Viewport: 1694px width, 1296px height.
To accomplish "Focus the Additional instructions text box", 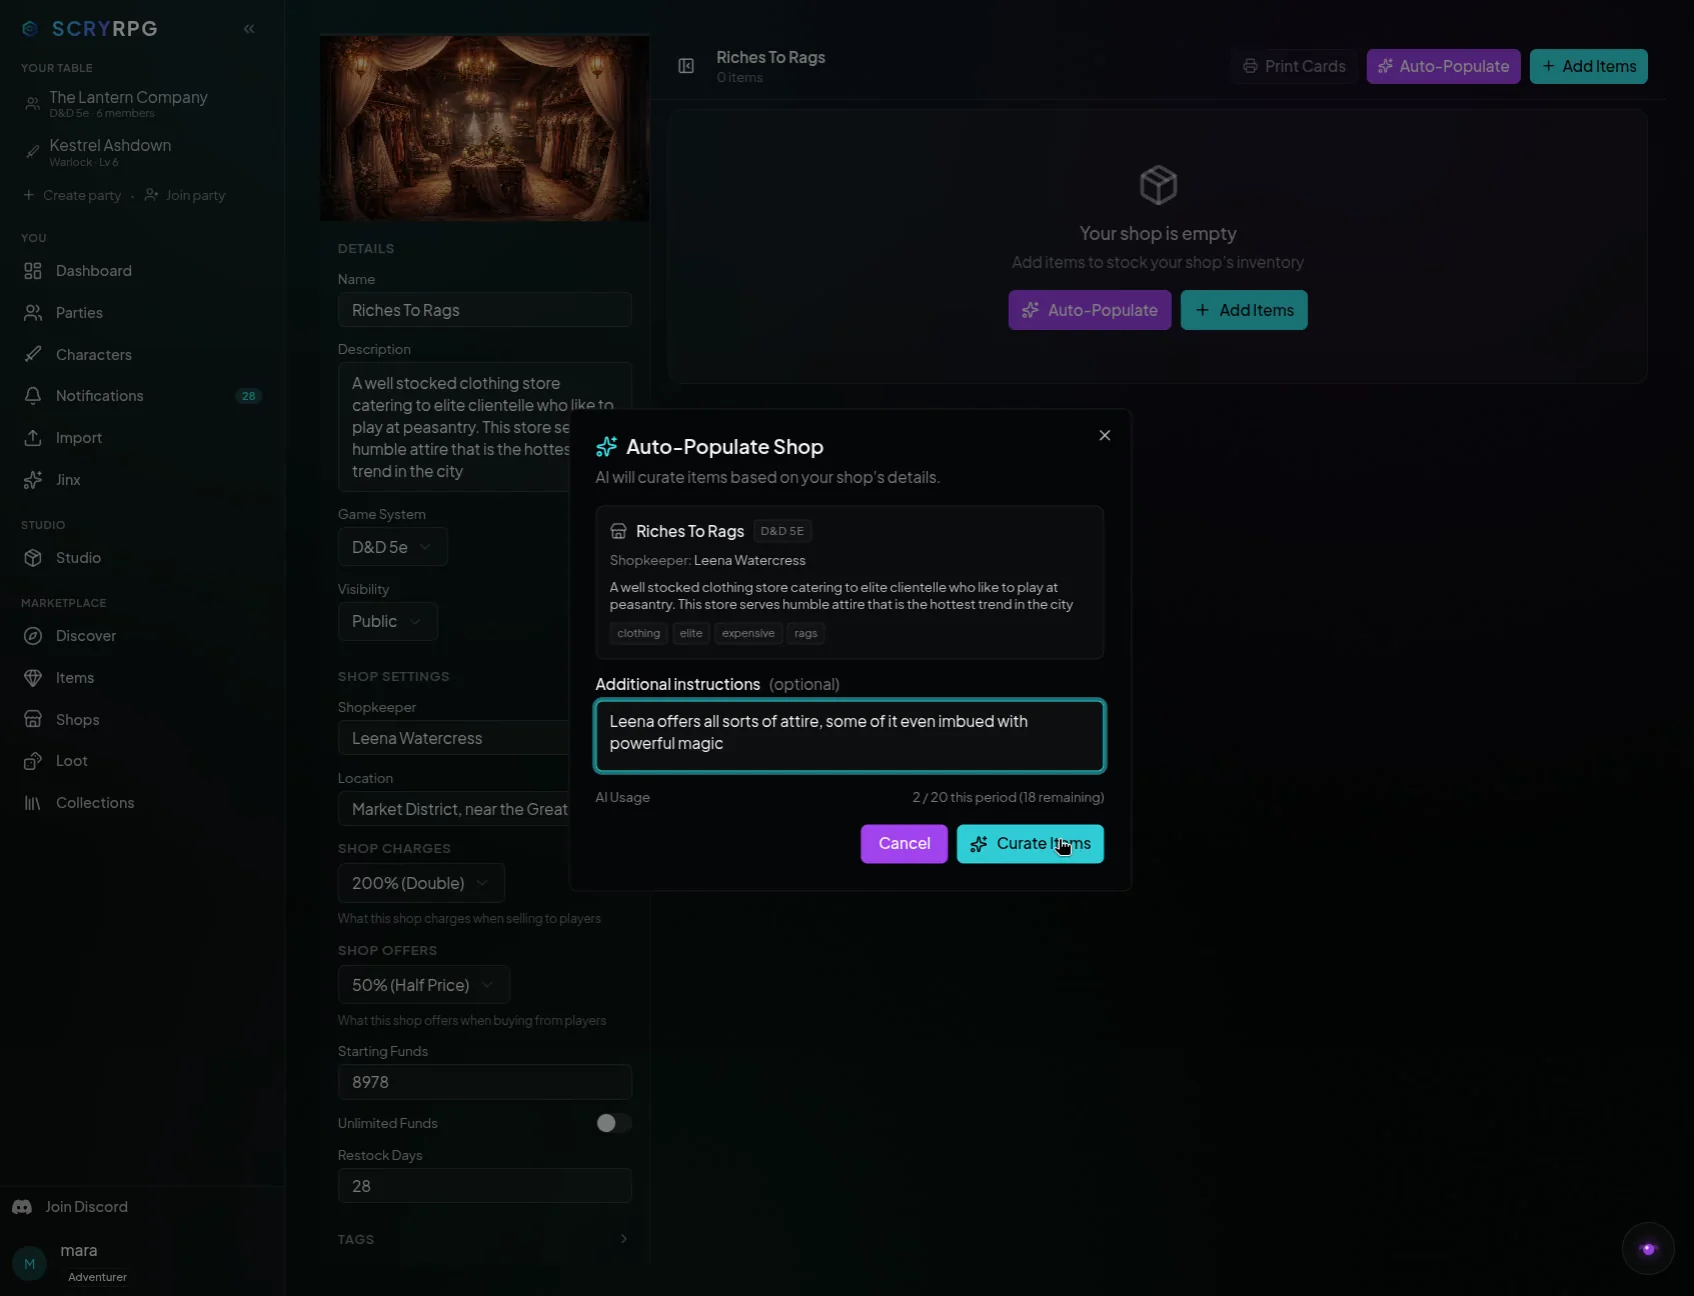I will point(850,736).
